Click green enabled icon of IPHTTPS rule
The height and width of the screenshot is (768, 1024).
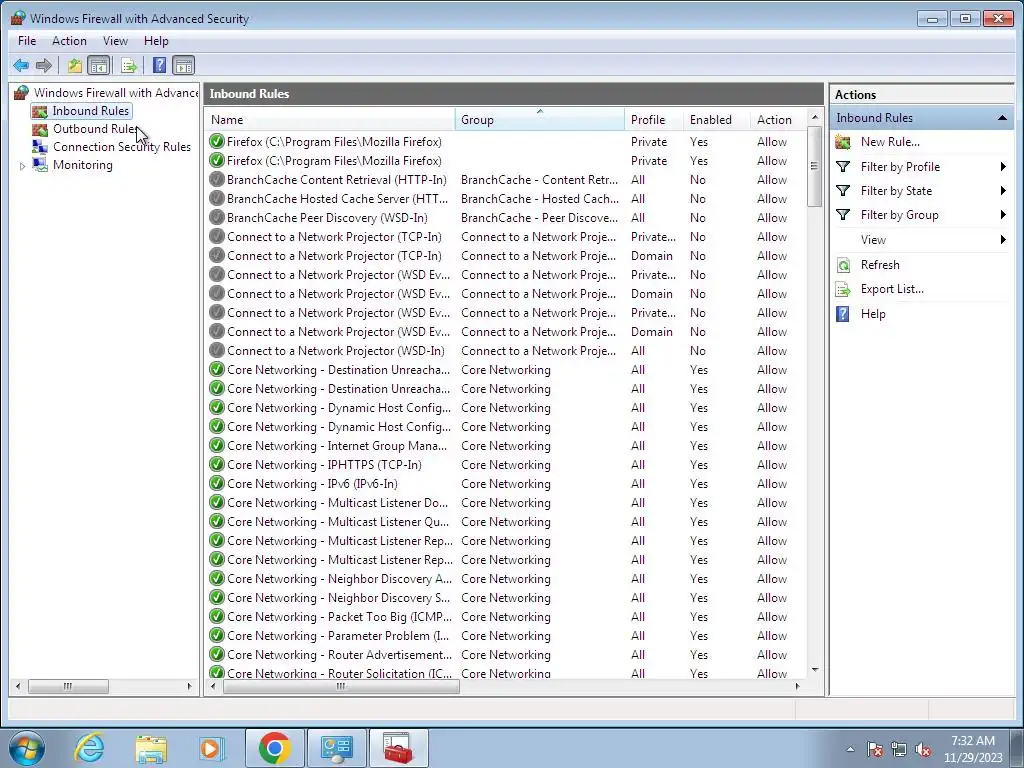point(217,464)
